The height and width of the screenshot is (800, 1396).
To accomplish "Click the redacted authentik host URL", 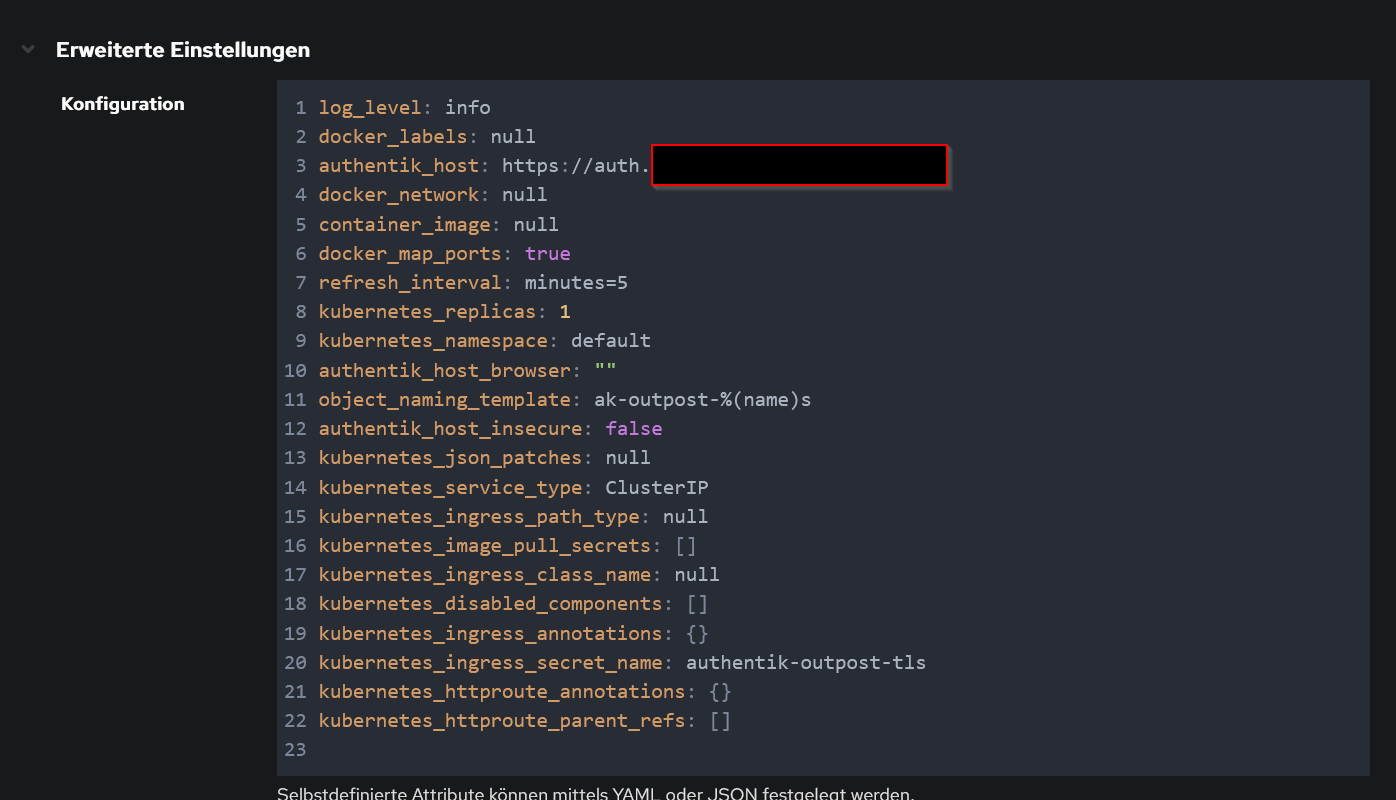I will [798, 165].
